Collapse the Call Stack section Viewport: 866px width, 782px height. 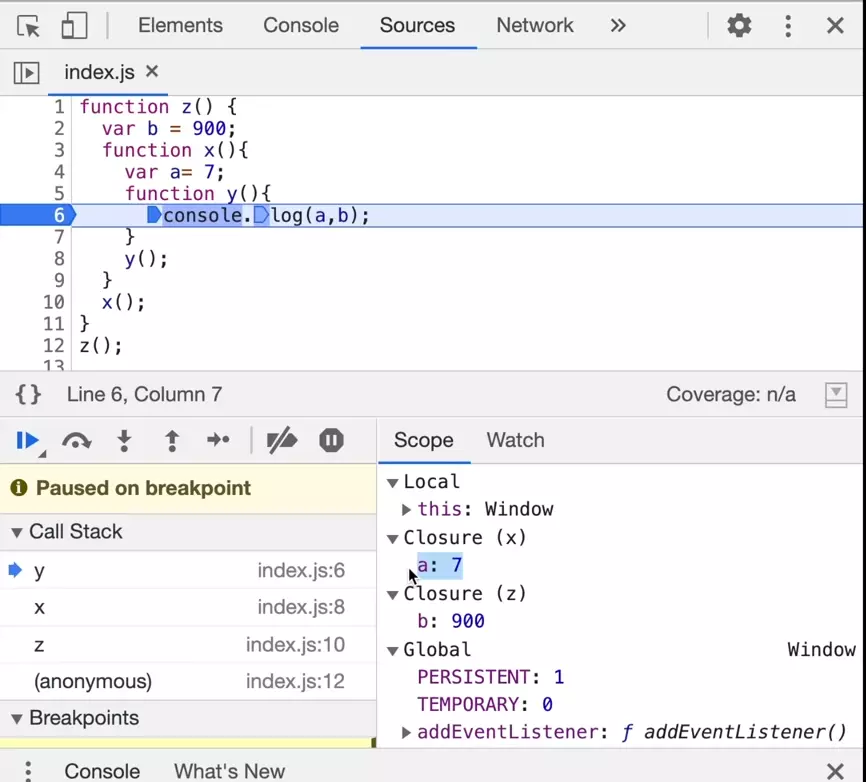pyautogui.click(x=17, y=532)
